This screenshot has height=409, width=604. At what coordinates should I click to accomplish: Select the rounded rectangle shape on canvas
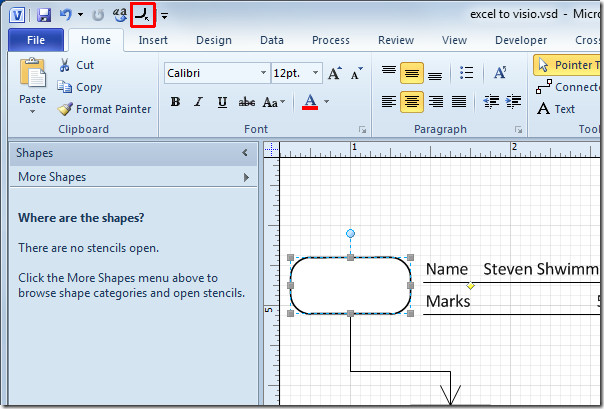(350, 285)
